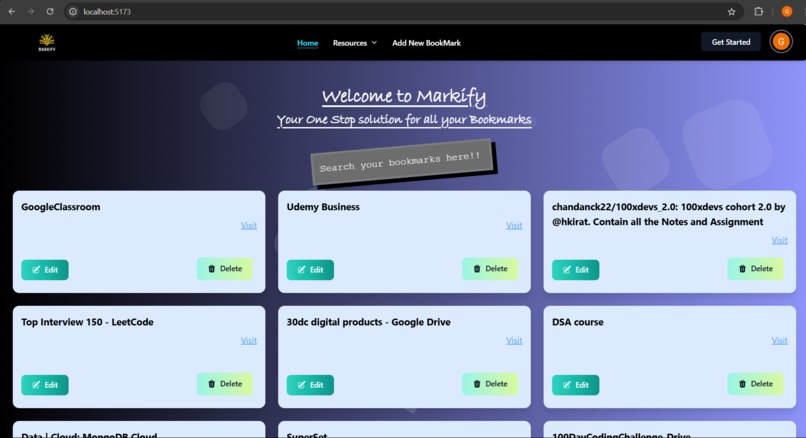Viewport: 806px width, 438px height.
Task: Delete 30dc digital products bookmark
Action: tap(490, 384)
